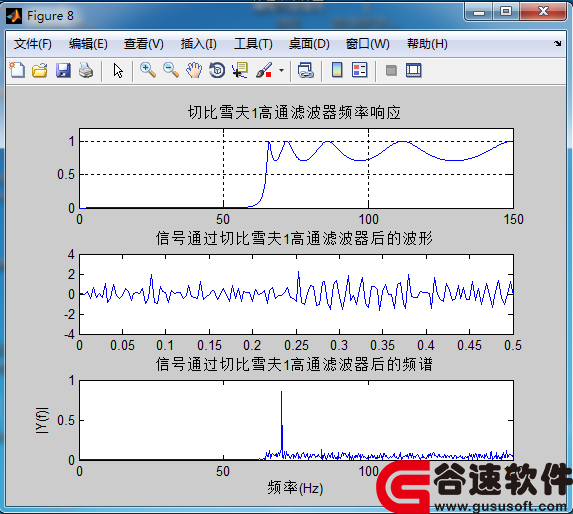Activate the Zoom Out magnifier tool

pyautogui.click(x=171, y=70)
